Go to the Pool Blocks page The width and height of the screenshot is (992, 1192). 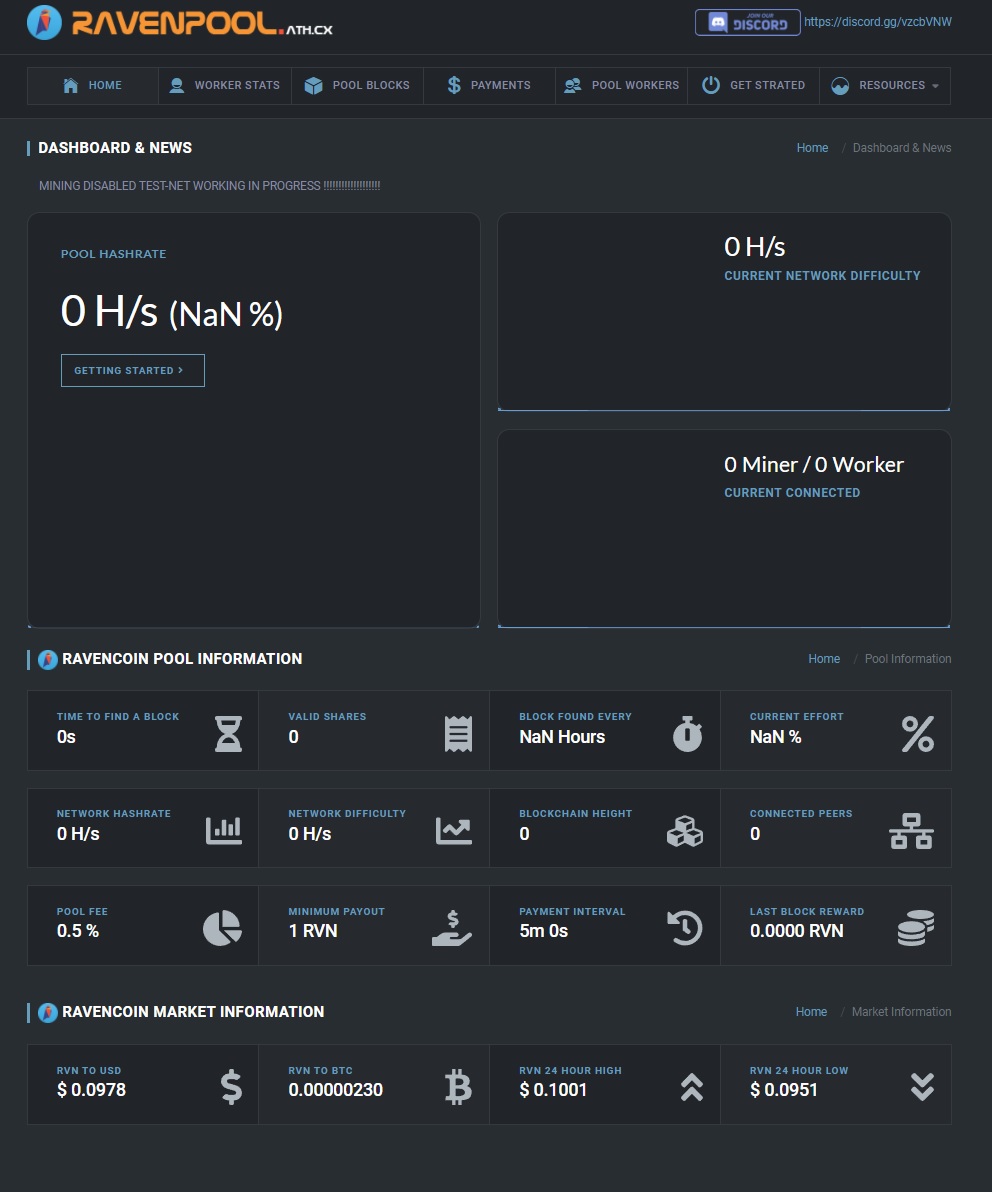(358, 86)
